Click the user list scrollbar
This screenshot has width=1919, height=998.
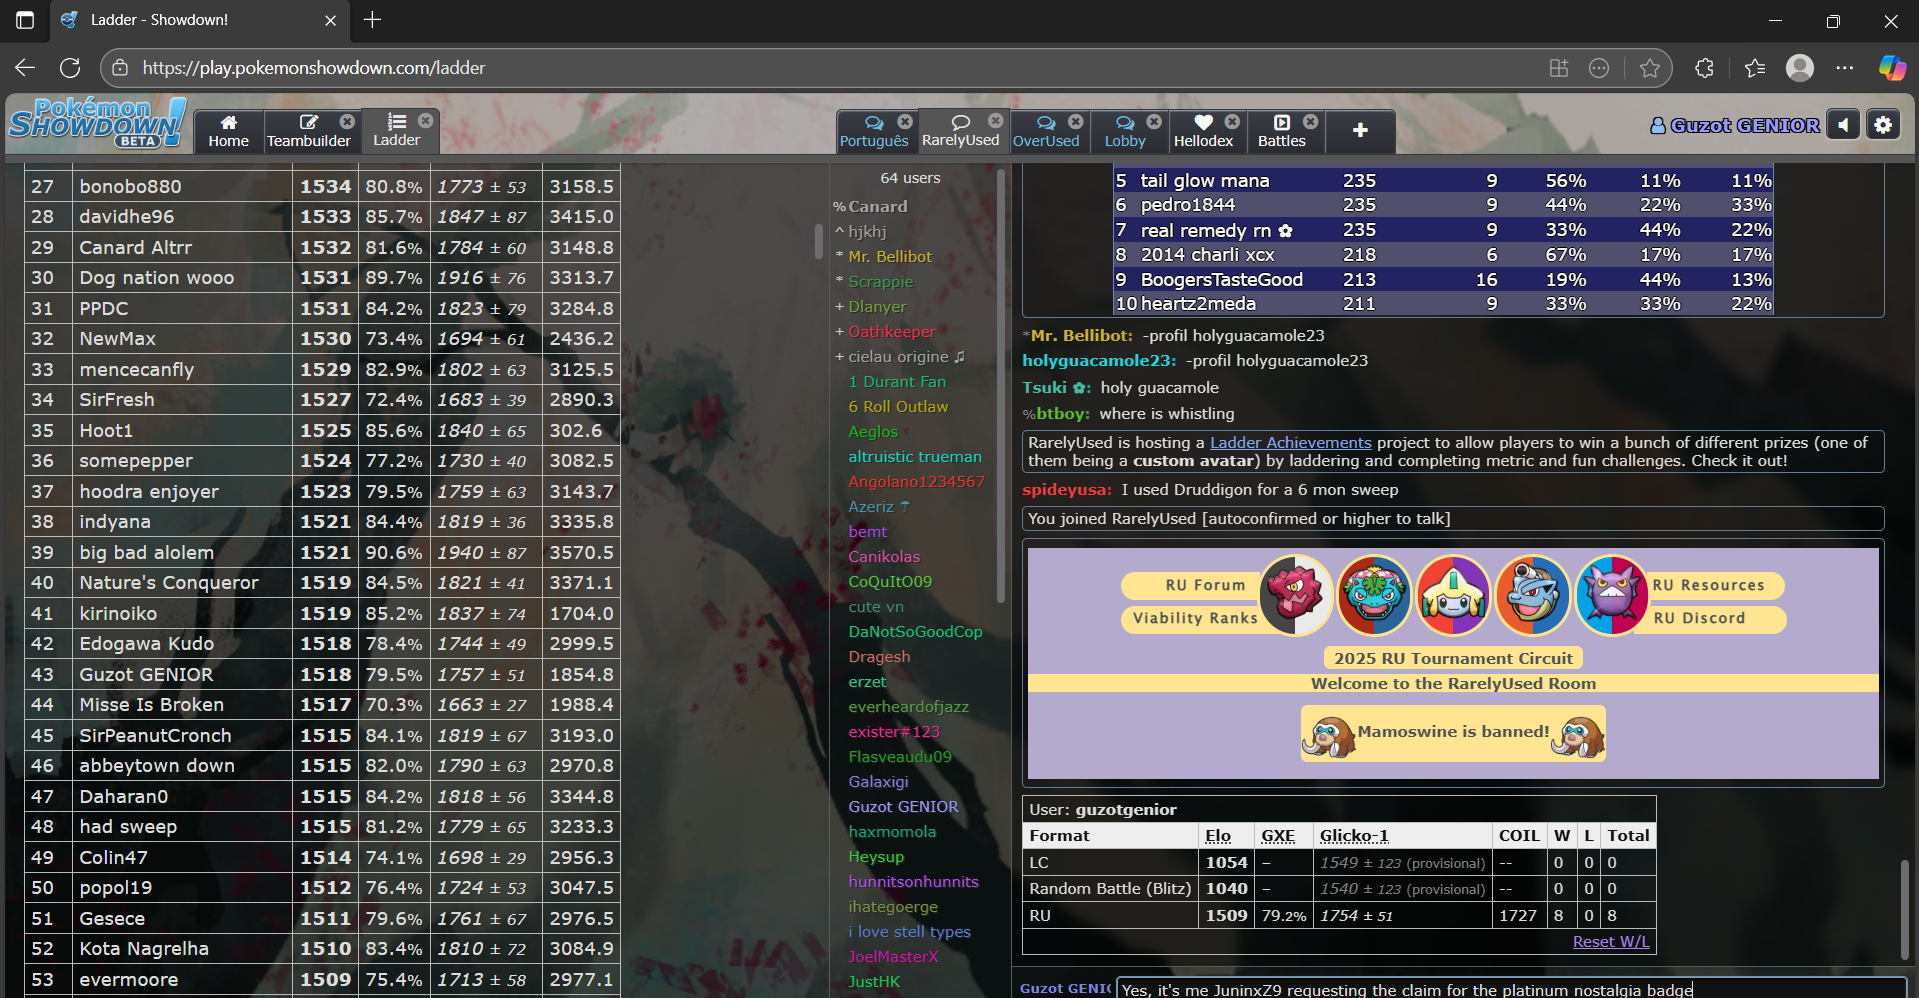click(1001, 400)
